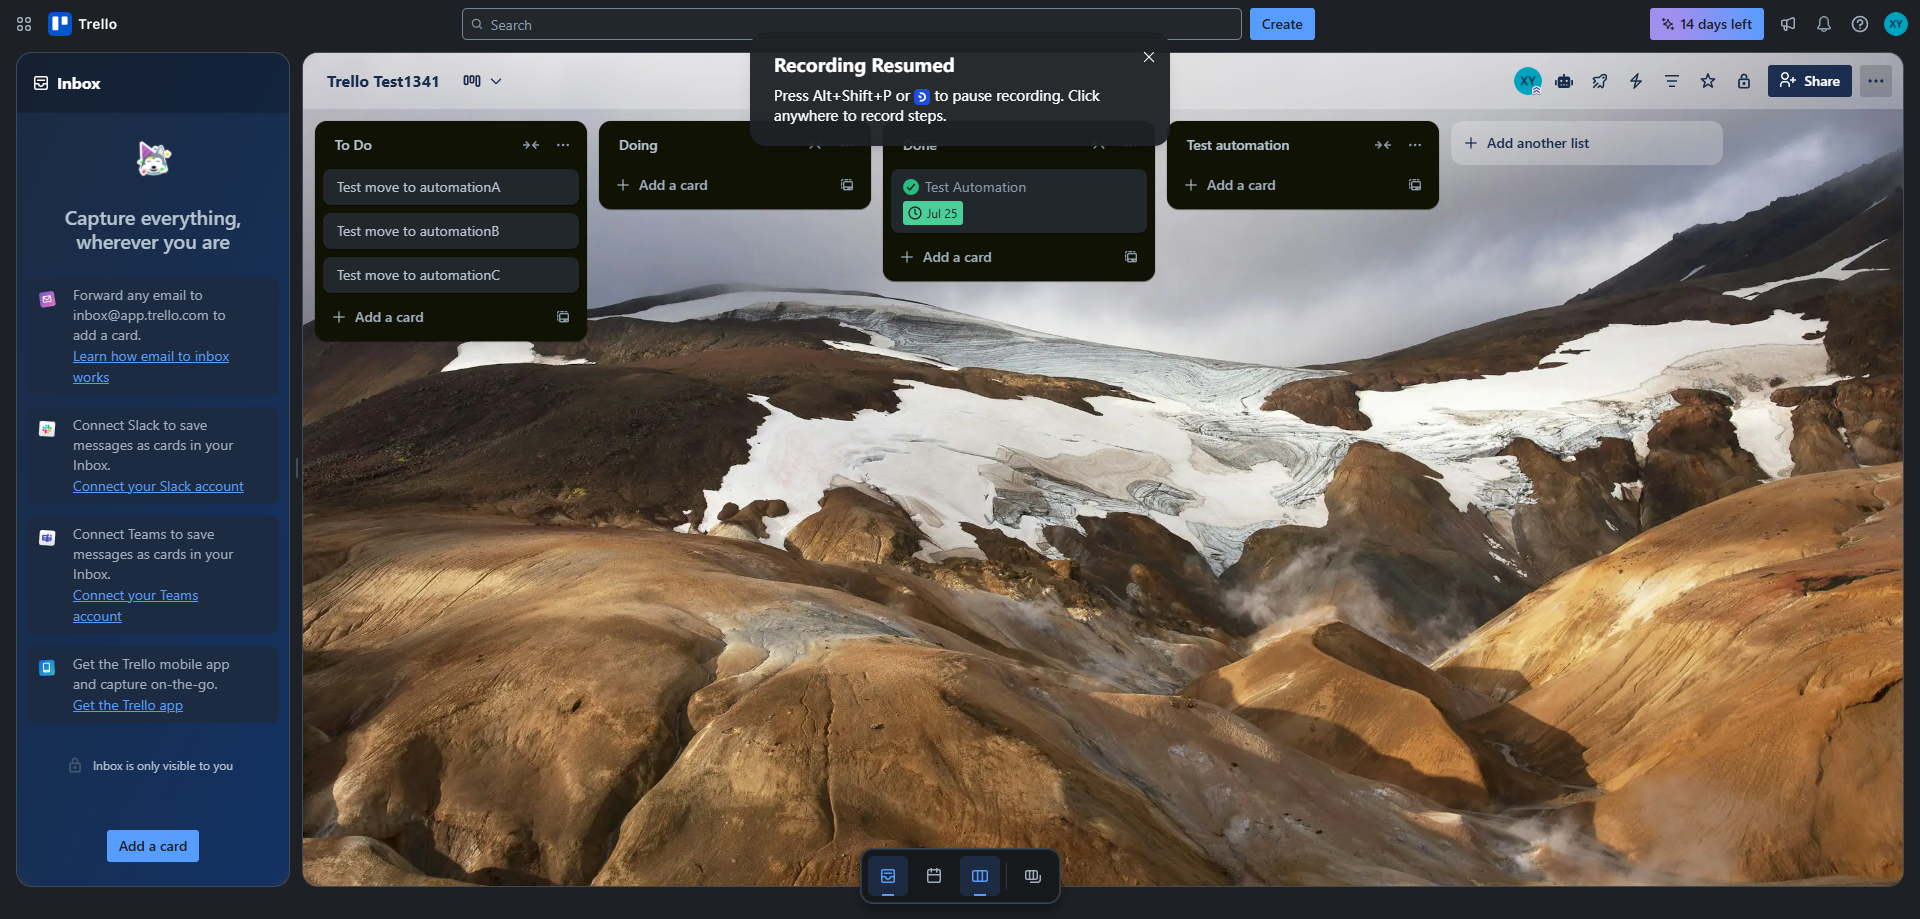Click the Jul 25 due date badge
This screenshot has height=919, width=1920.
(x=933, y=213)
